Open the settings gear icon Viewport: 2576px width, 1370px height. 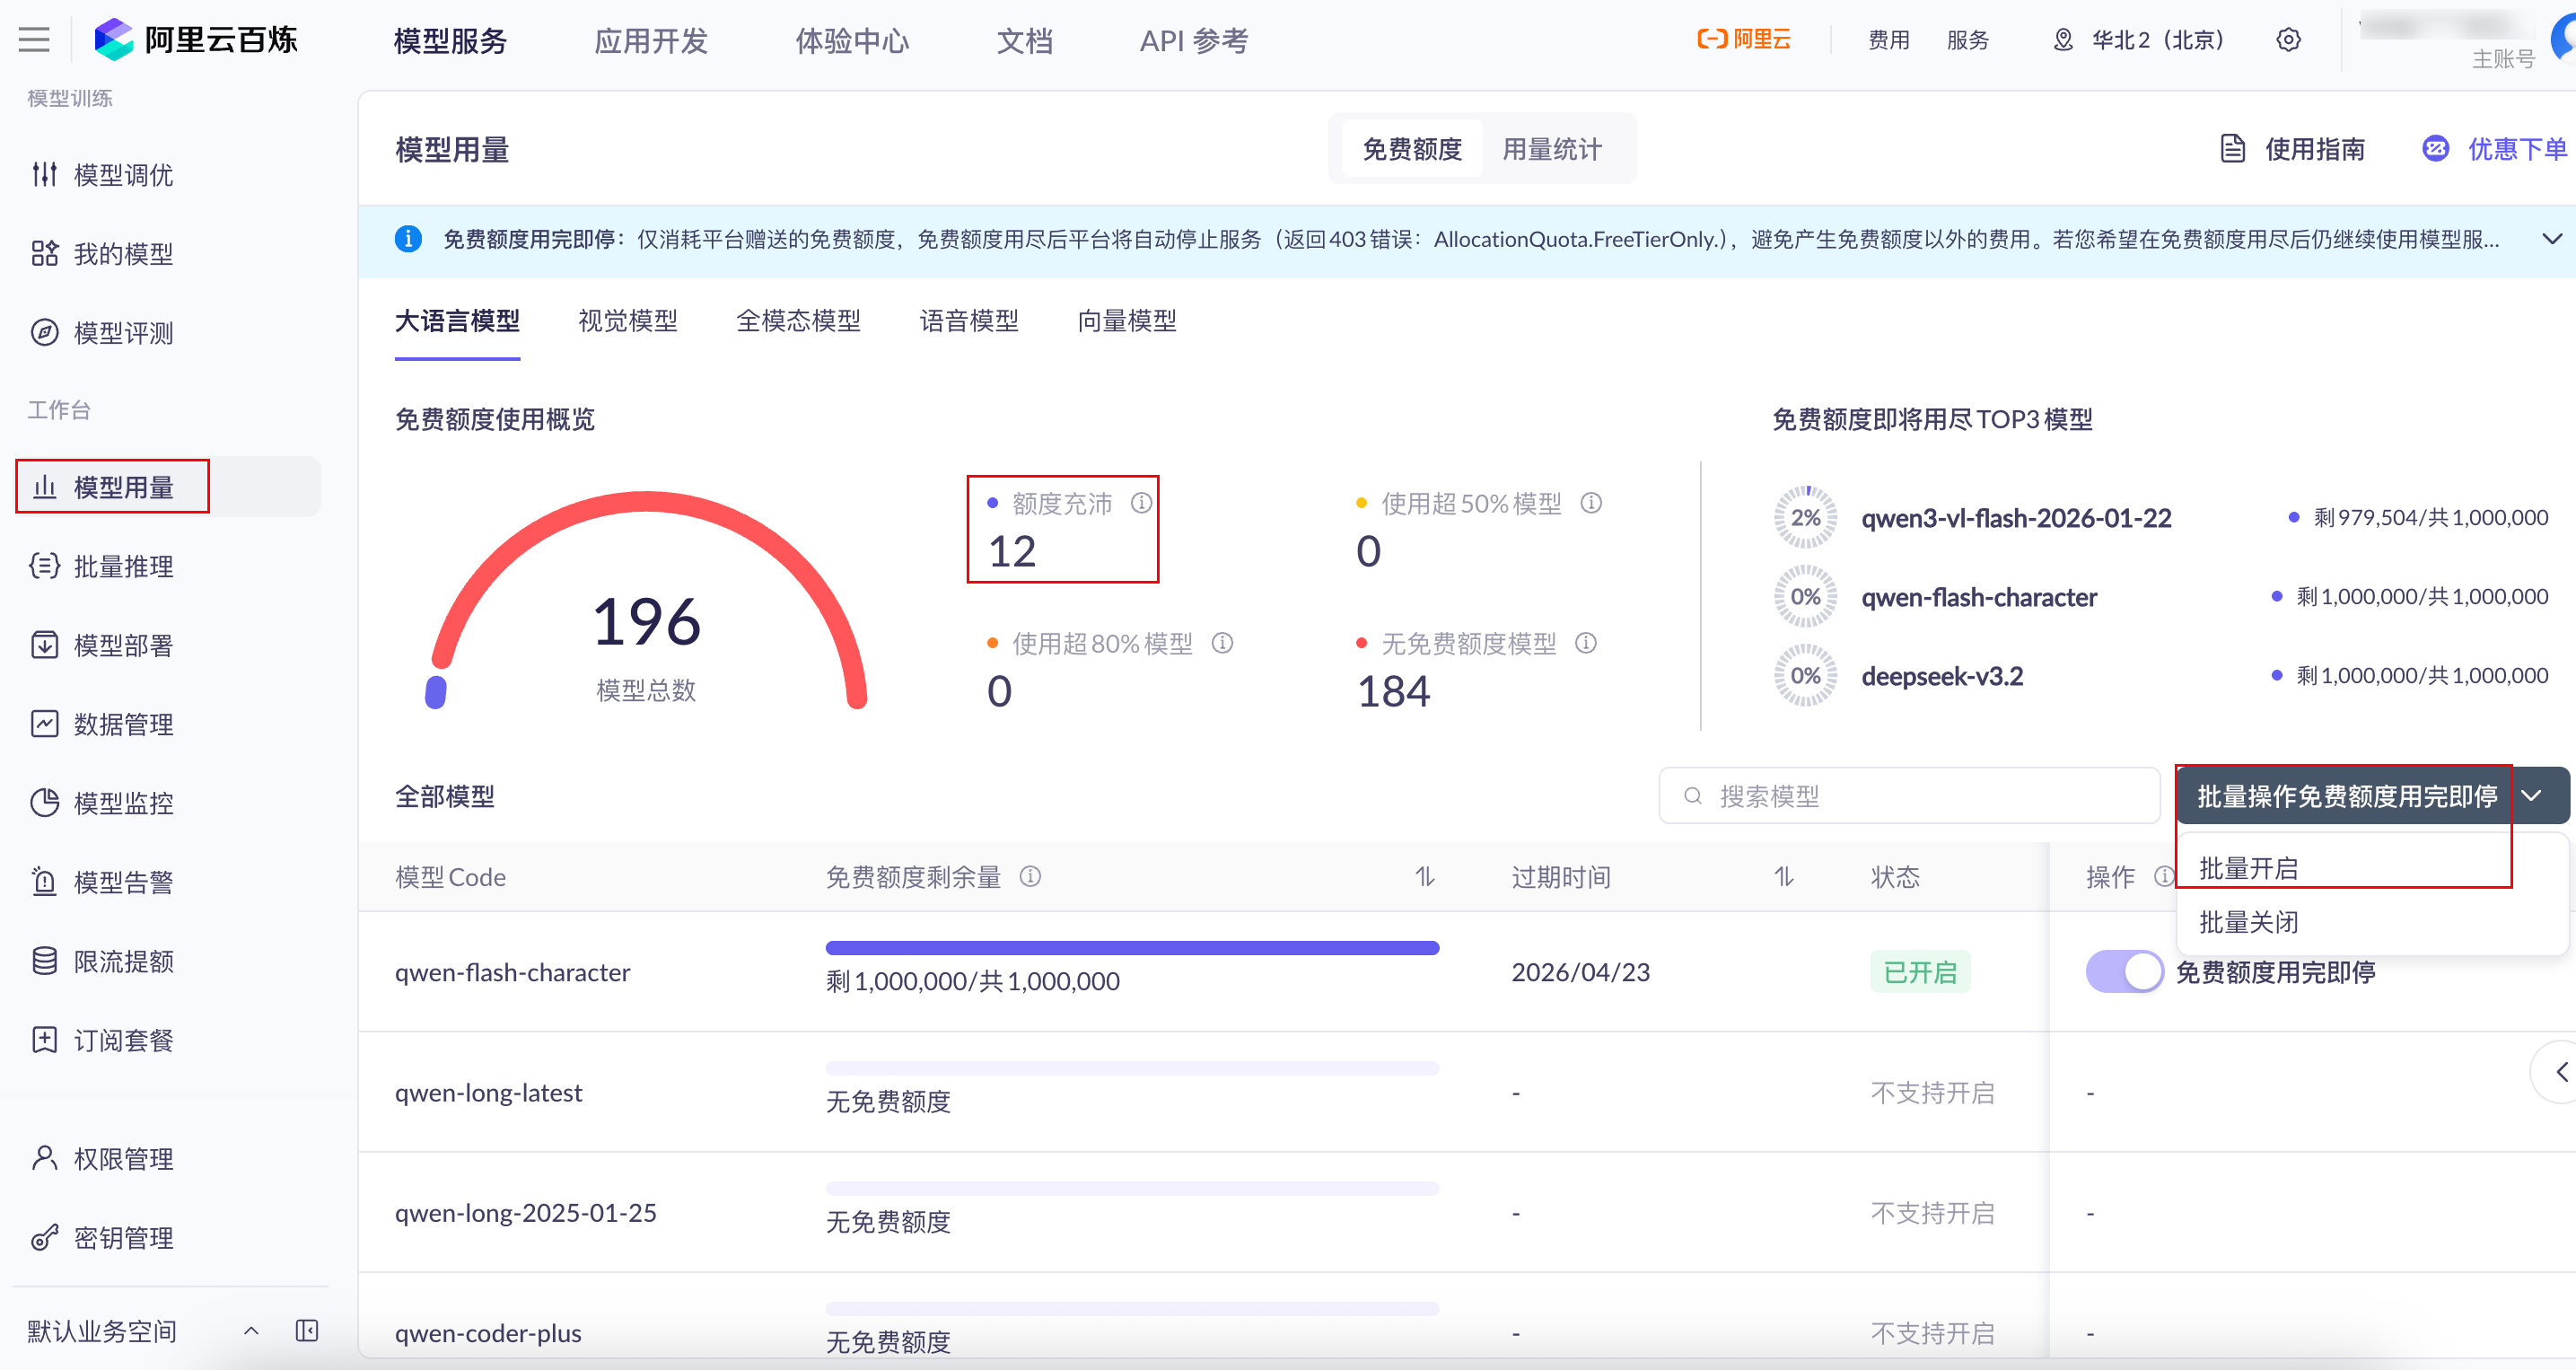pyautogui.click(x=2289, y=40)
